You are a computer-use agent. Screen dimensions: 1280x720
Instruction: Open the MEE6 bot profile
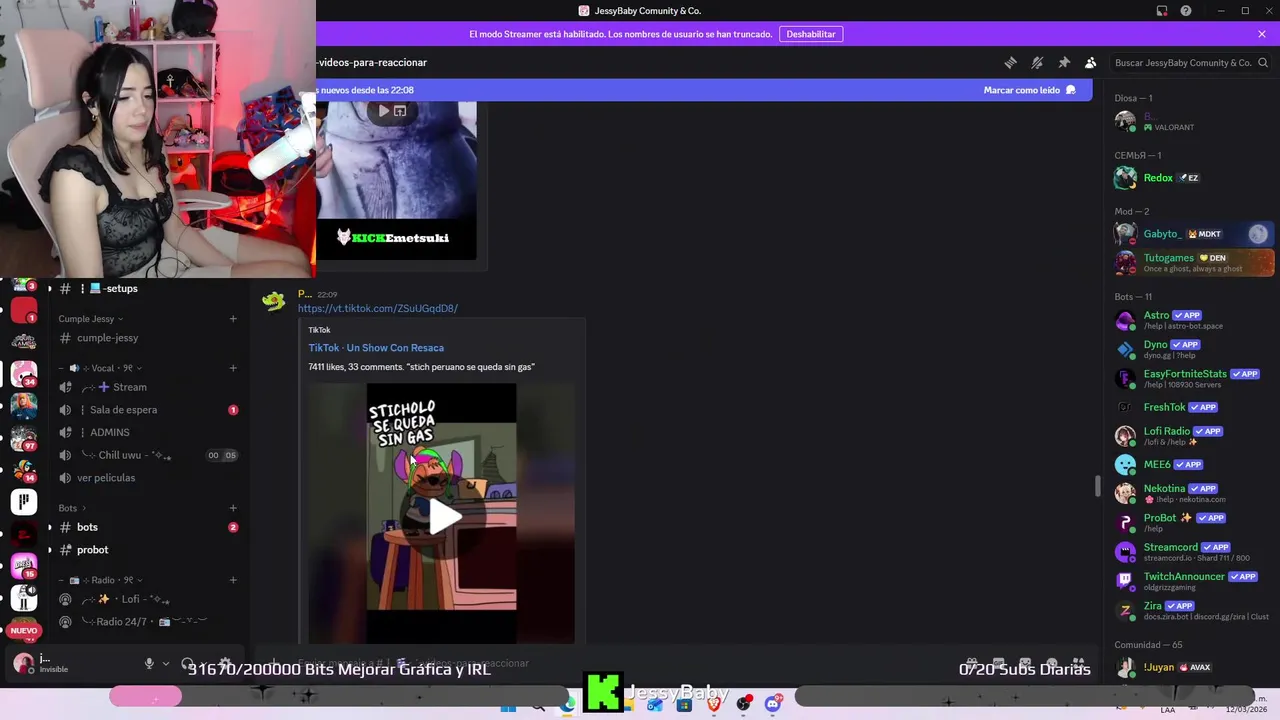point(1193,464)
